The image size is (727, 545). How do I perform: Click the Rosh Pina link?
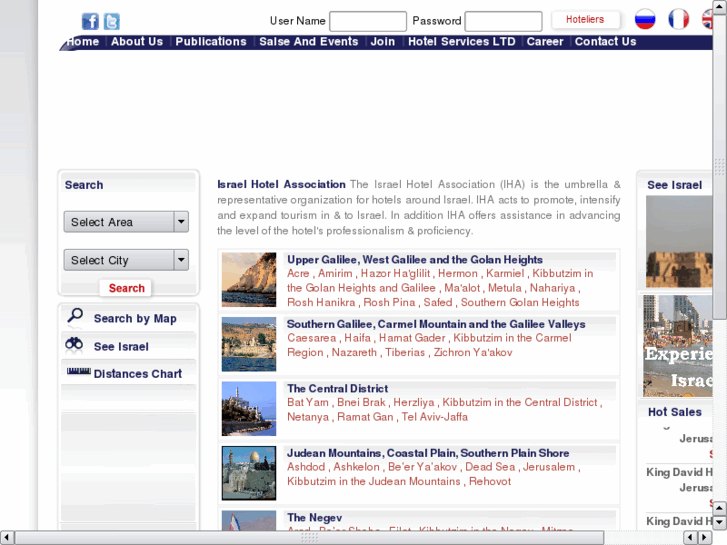pyautogui.click(x=389, y=302)
